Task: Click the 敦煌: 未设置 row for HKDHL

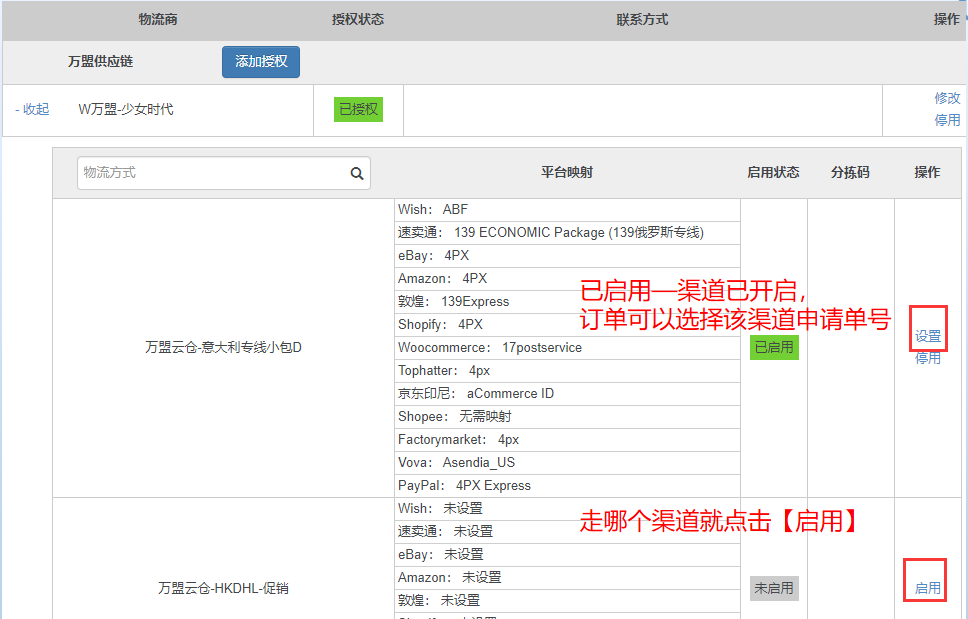Action: pyautogui.click(x=567, y=600)
